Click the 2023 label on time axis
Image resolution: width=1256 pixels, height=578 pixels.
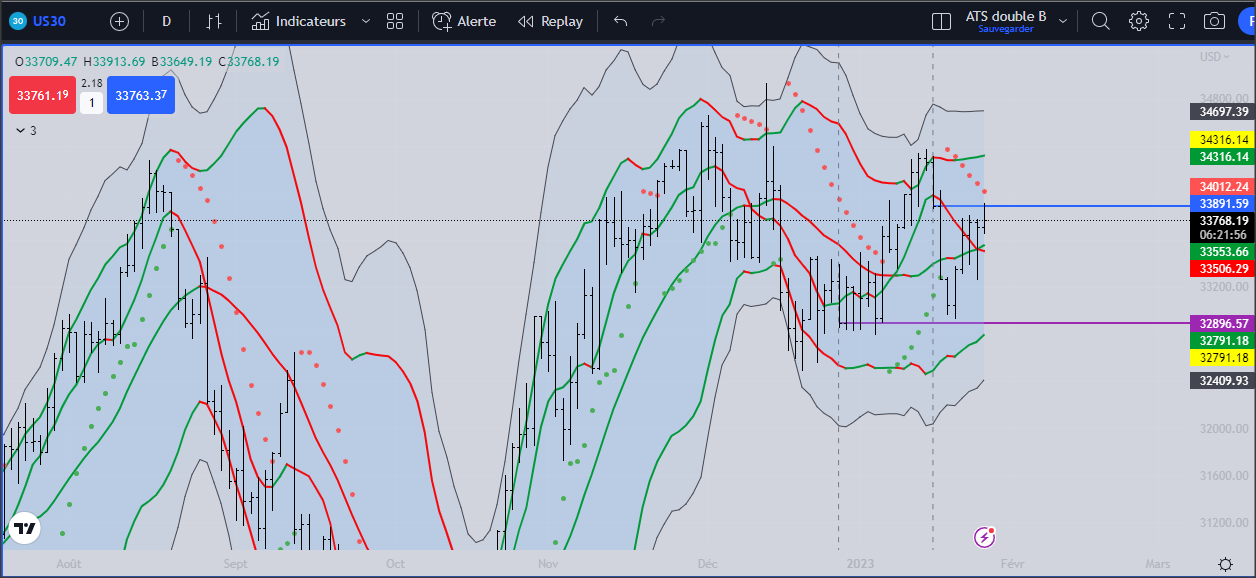point(860,564)
